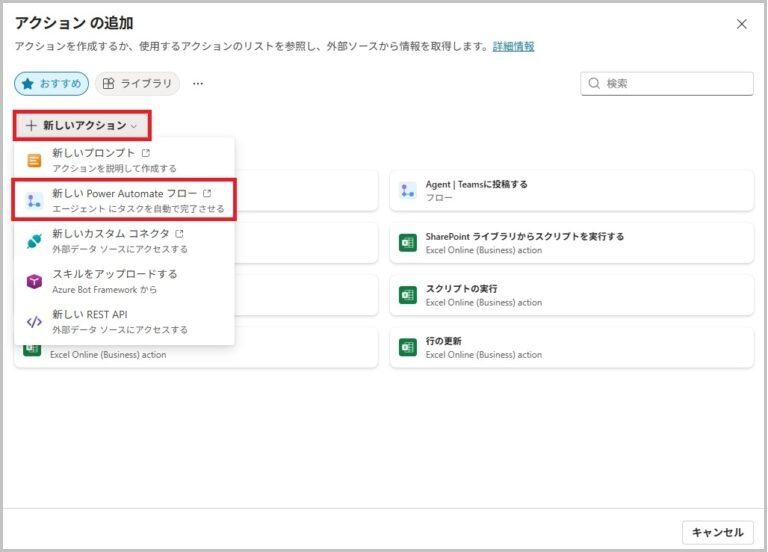Screen dimensions: 768x552
Task: Click the purple Azure Bot skill icon
Action: (34, 282)
